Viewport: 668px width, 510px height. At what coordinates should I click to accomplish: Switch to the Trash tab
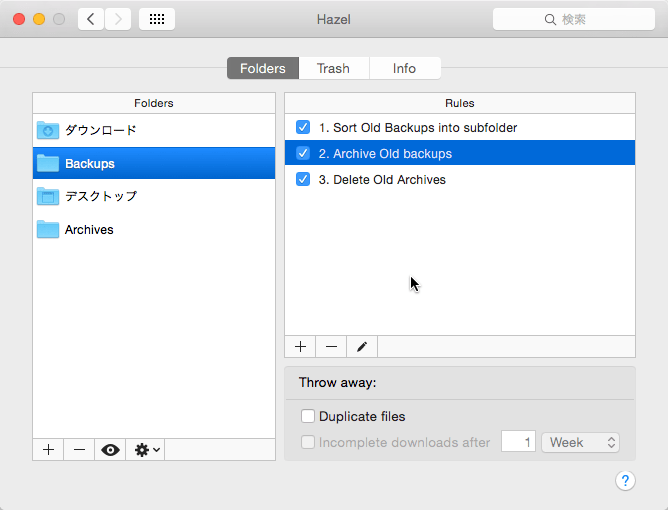point(333,68)
